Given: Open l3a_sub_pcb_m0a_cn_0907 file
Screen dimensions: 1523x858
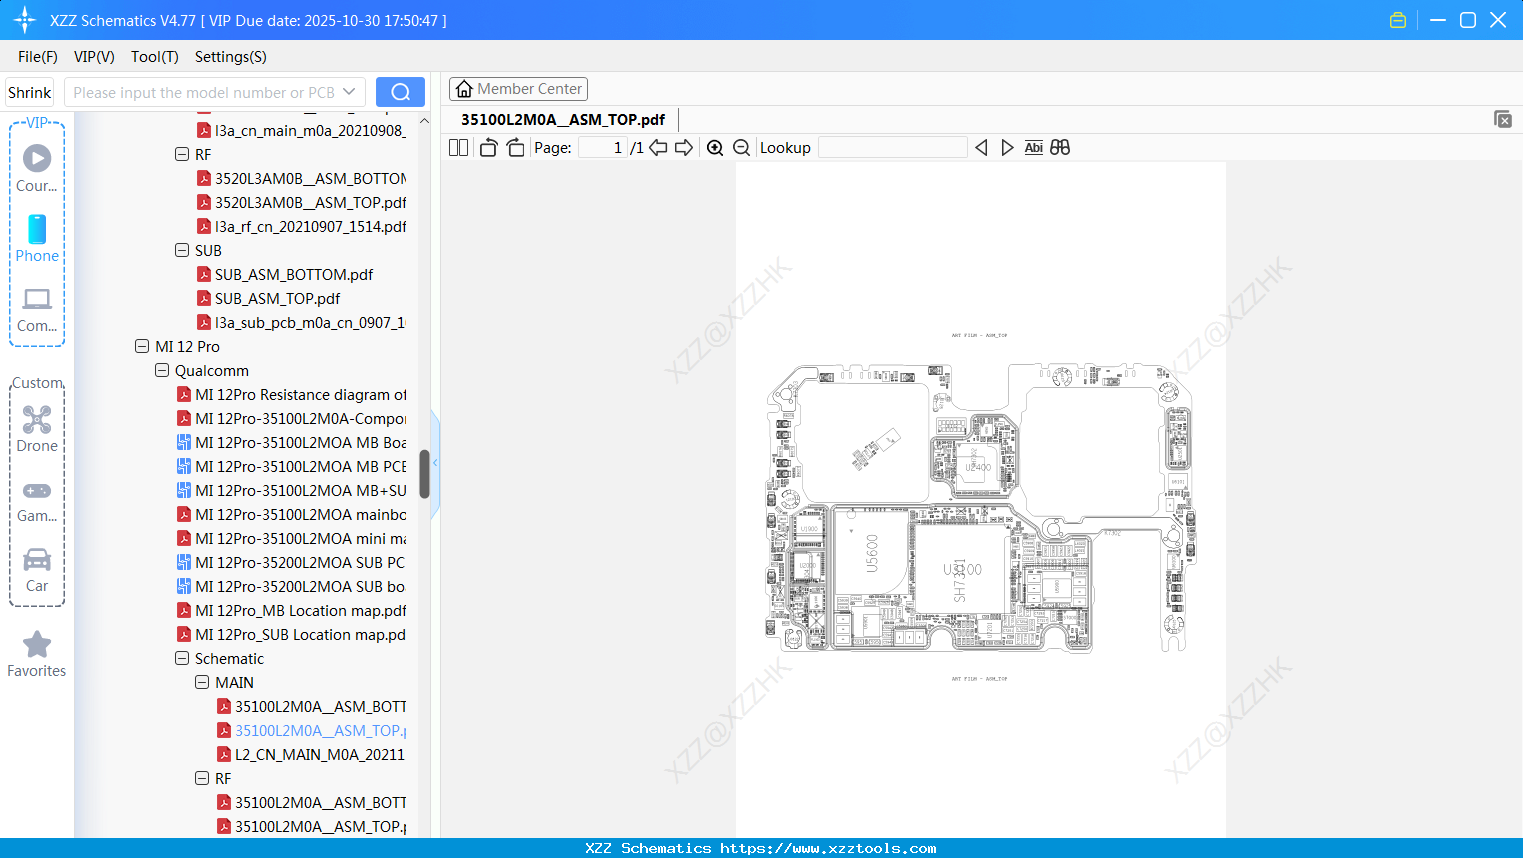Looking at the screenshot, I should click(310, 323).
